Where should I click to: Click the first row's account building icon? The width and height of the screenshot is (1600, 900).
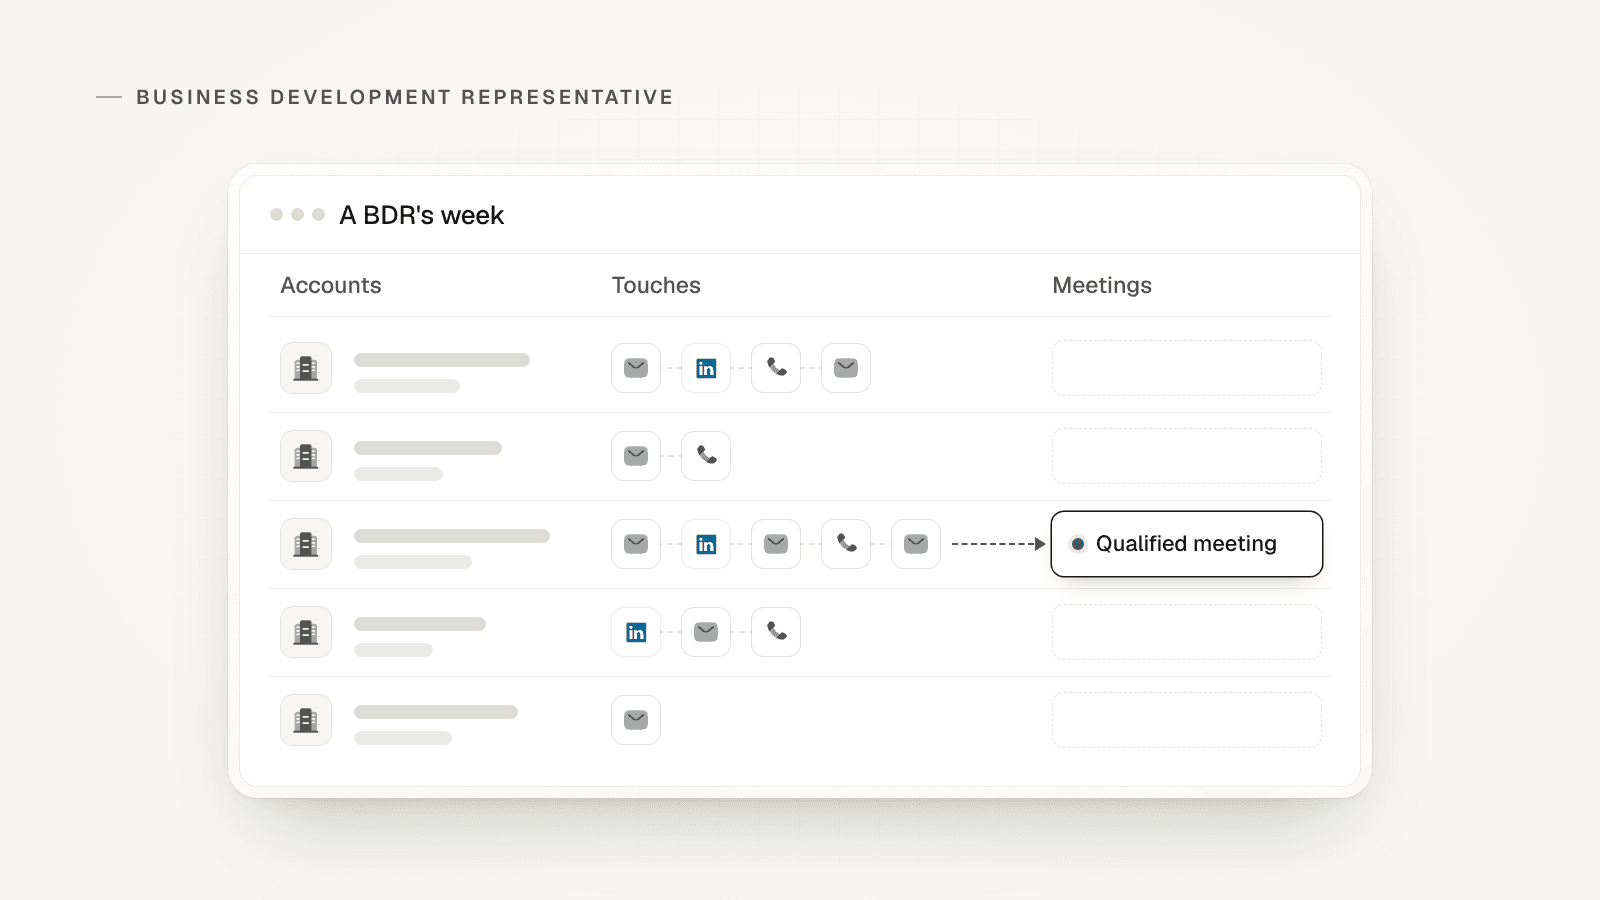click(x=306, y=368)
